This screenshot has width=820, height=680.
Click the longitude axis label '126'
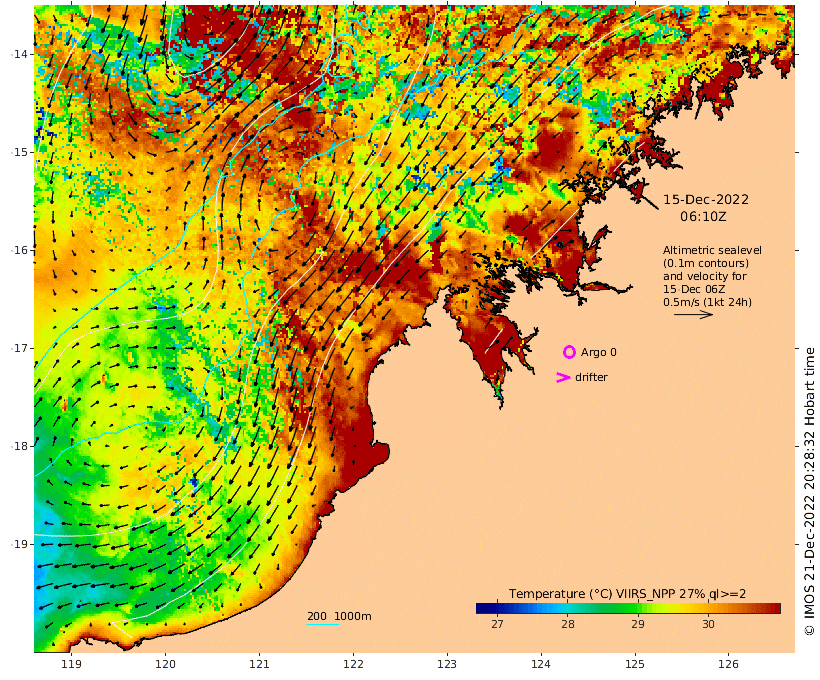coord(728,664)
